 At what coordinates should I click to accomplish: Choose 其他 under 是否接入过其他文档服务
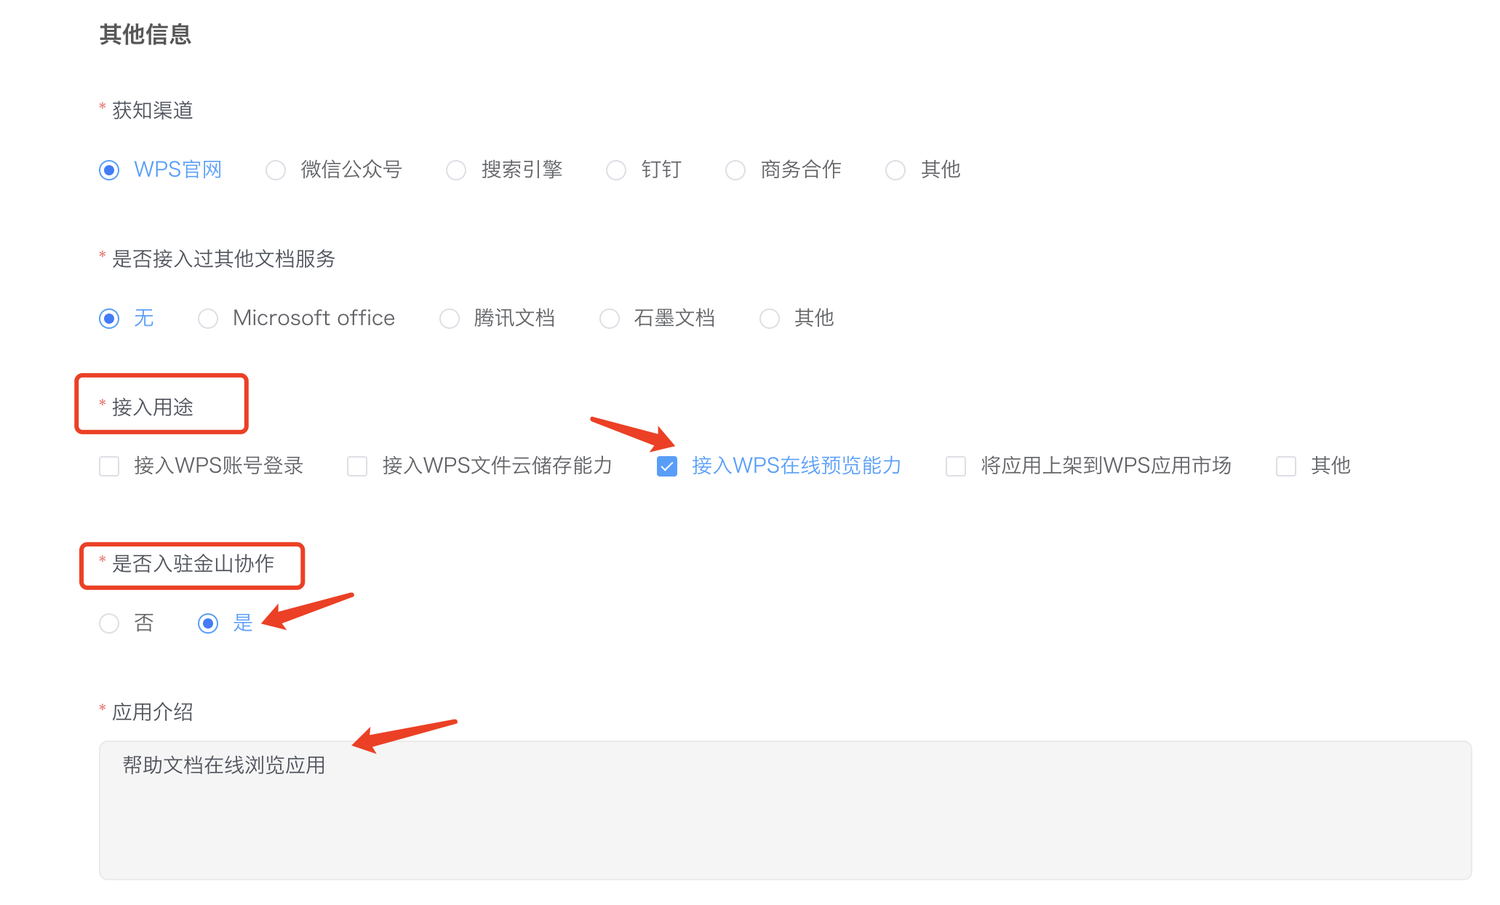click(x=769, y=319)
